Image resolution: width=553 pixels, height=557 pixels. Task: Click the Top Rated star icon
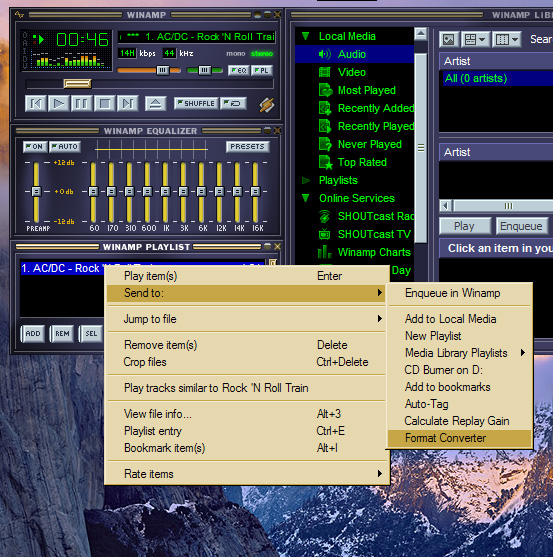click(x=325, y=162)
